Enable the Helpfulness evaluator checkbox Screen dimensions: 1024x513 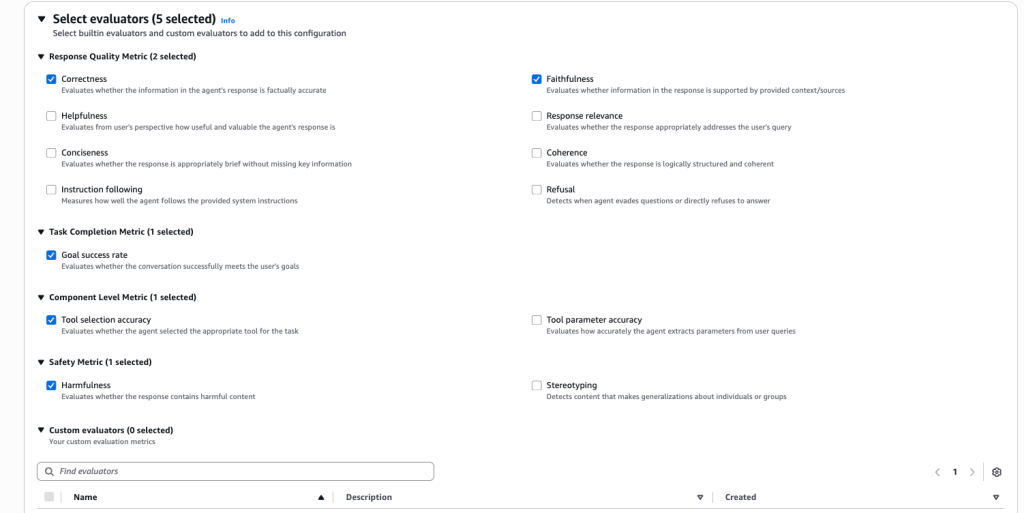tap(51, 116)
